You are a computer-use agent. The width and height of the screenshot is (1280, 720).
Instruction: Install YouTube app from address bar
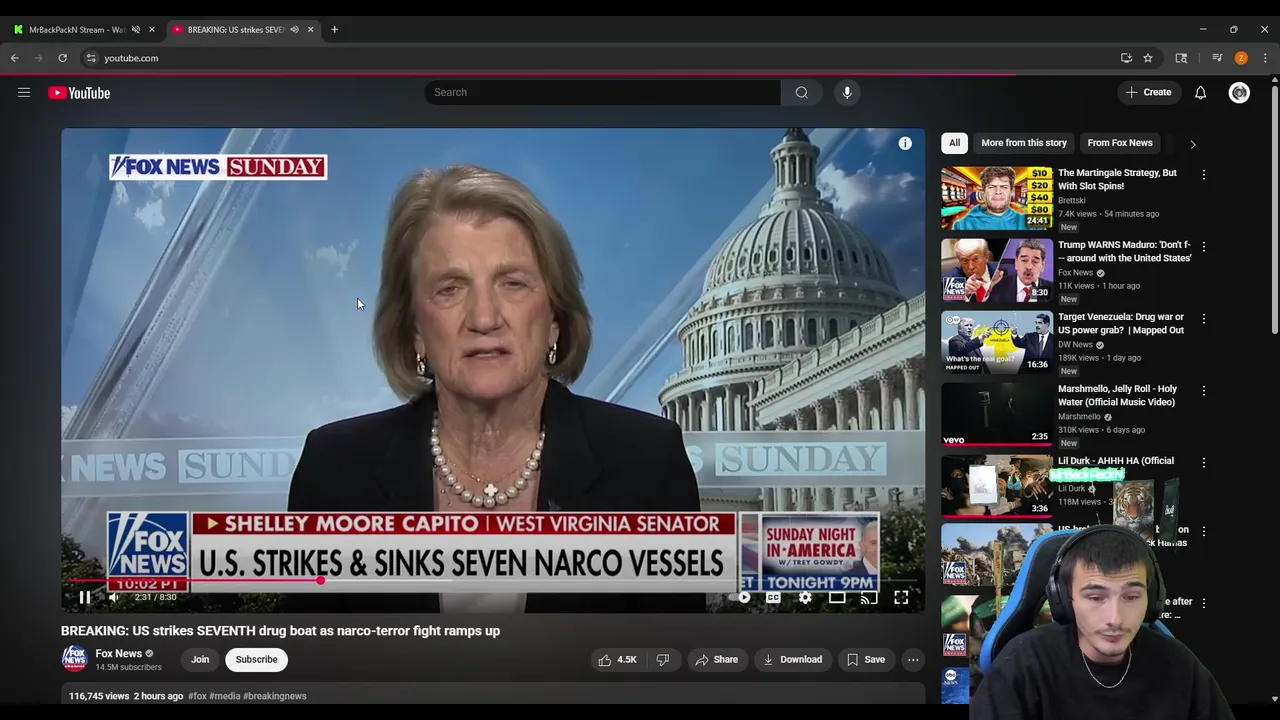(1126, 58)
